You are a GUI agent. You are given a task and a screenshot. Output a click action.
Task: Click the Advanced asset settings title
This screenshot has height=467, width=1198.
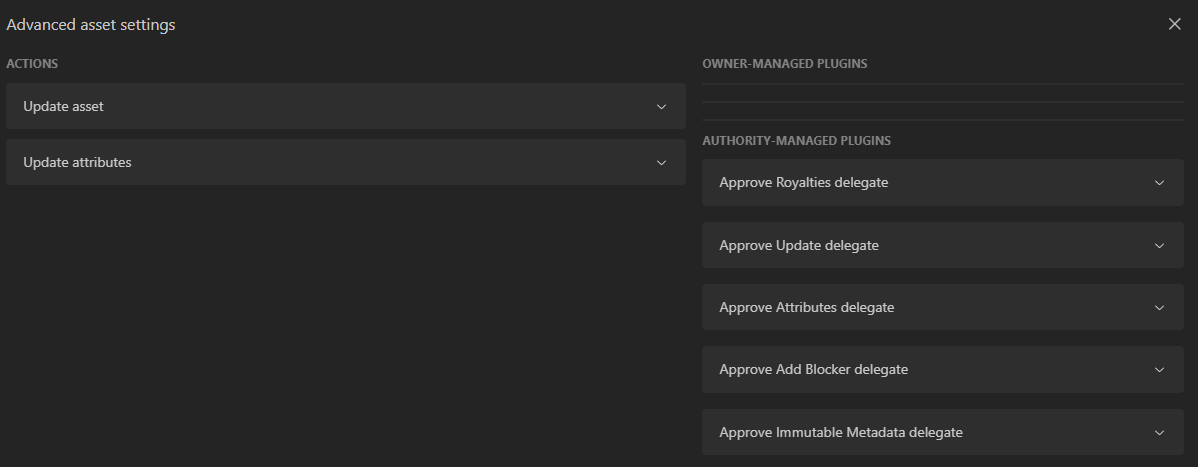(x=91, y=25)
